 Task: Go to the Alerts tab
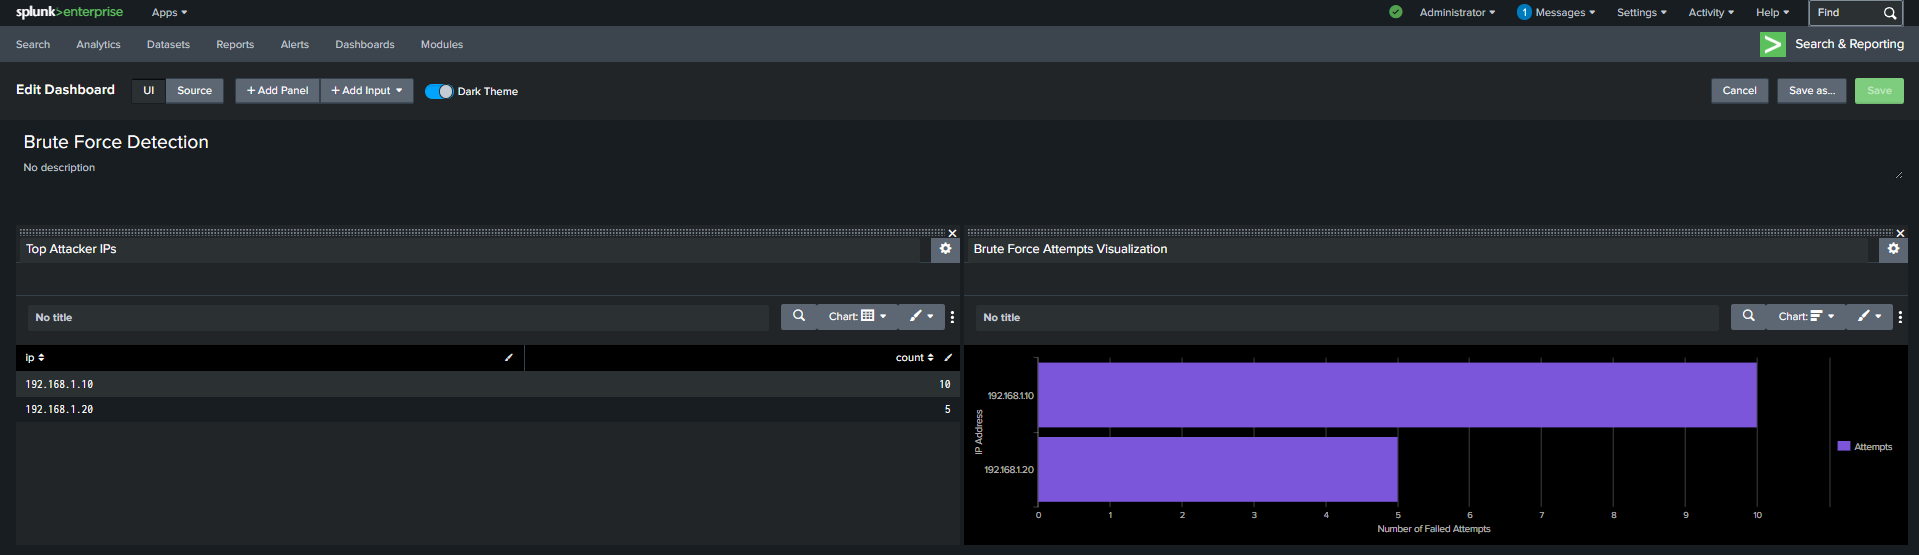tap(294, 45)
